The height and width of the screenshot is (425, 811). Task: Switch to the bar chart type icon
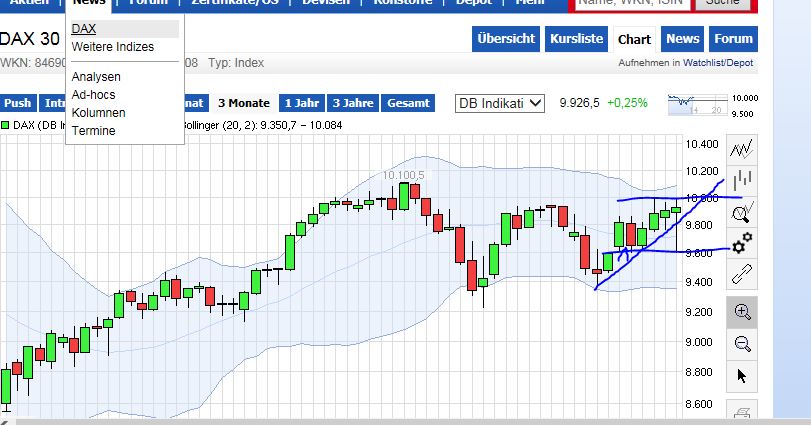pyautogui.click(x=742, y=181)
